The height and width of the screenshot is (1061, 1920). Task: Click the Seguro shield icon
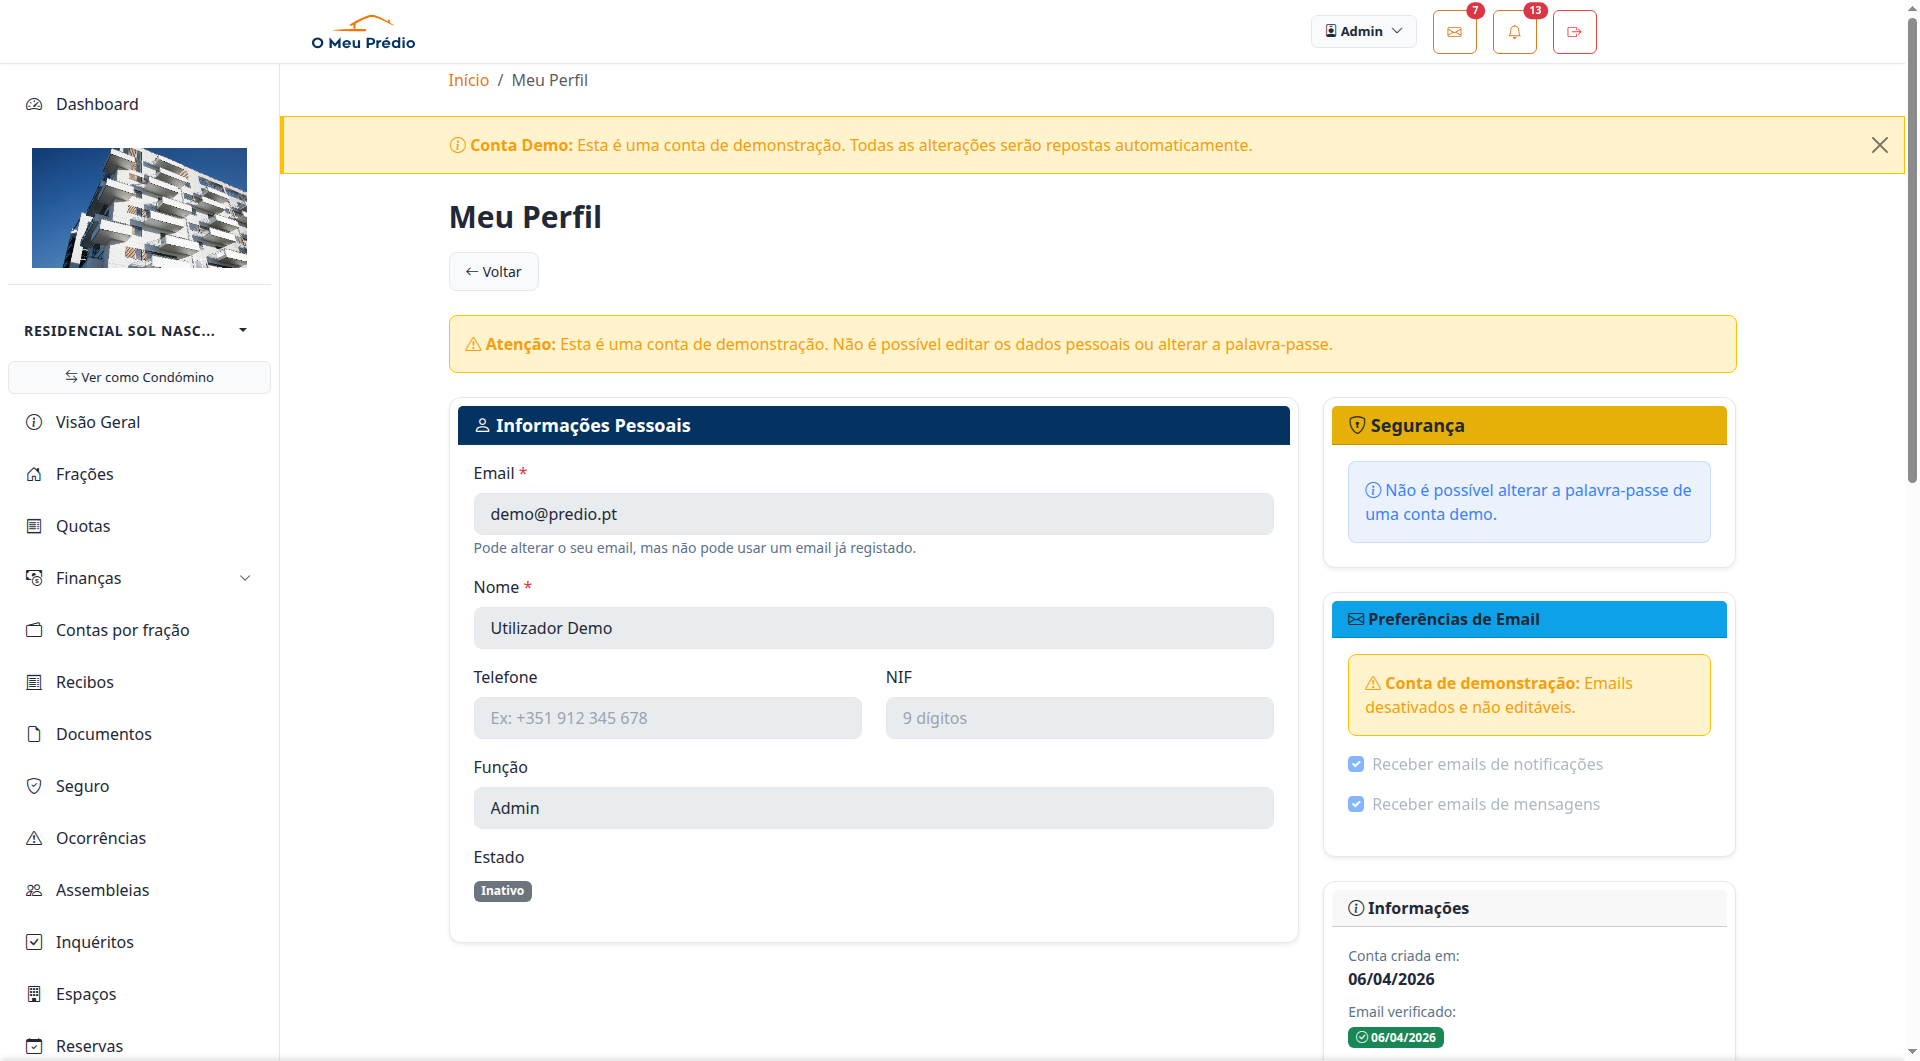(34, 786)
